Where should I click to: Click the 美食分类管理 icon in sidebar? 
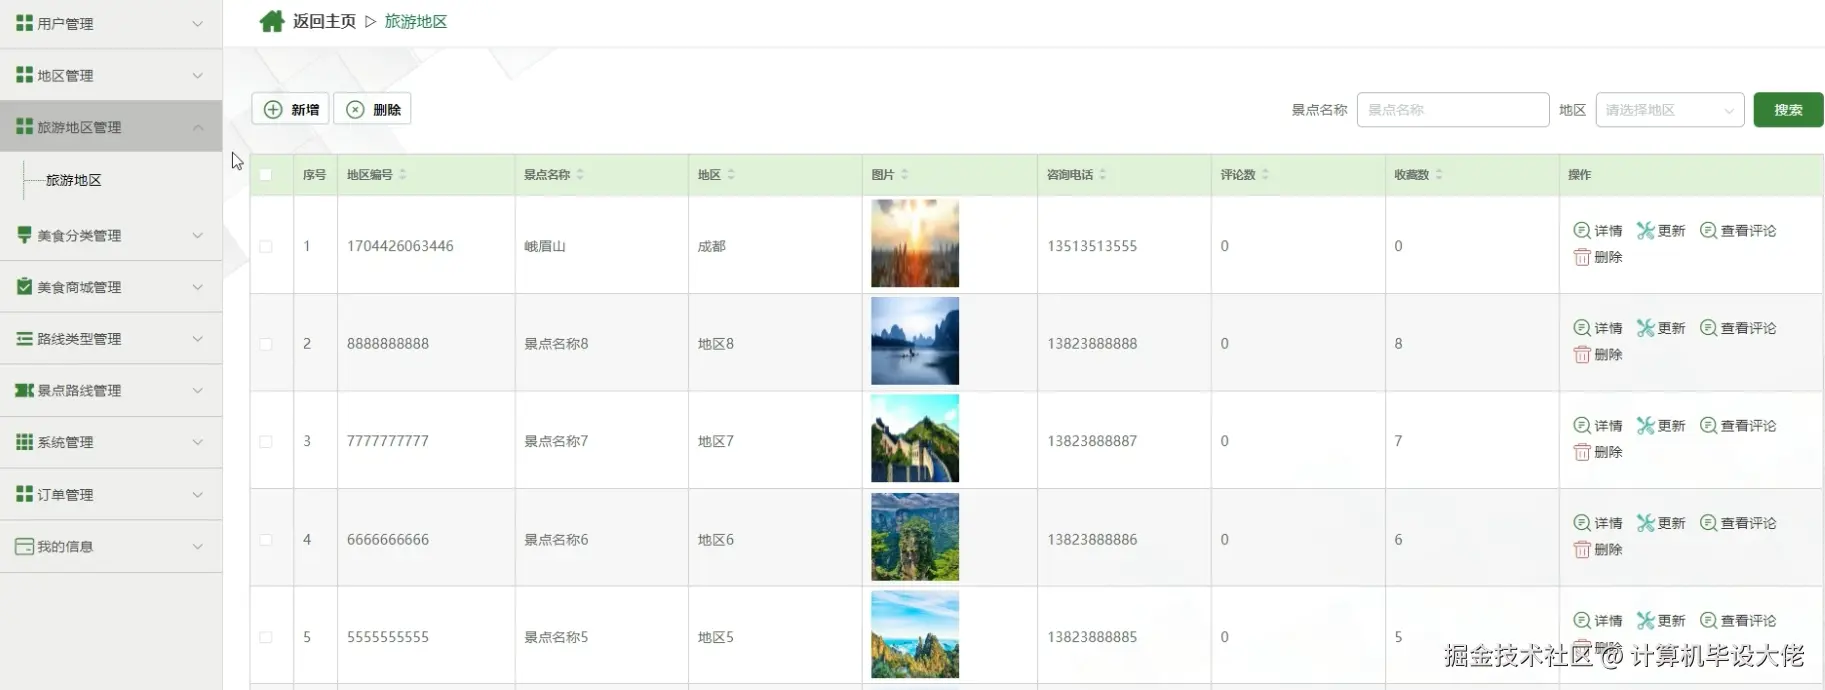(25, 235)
